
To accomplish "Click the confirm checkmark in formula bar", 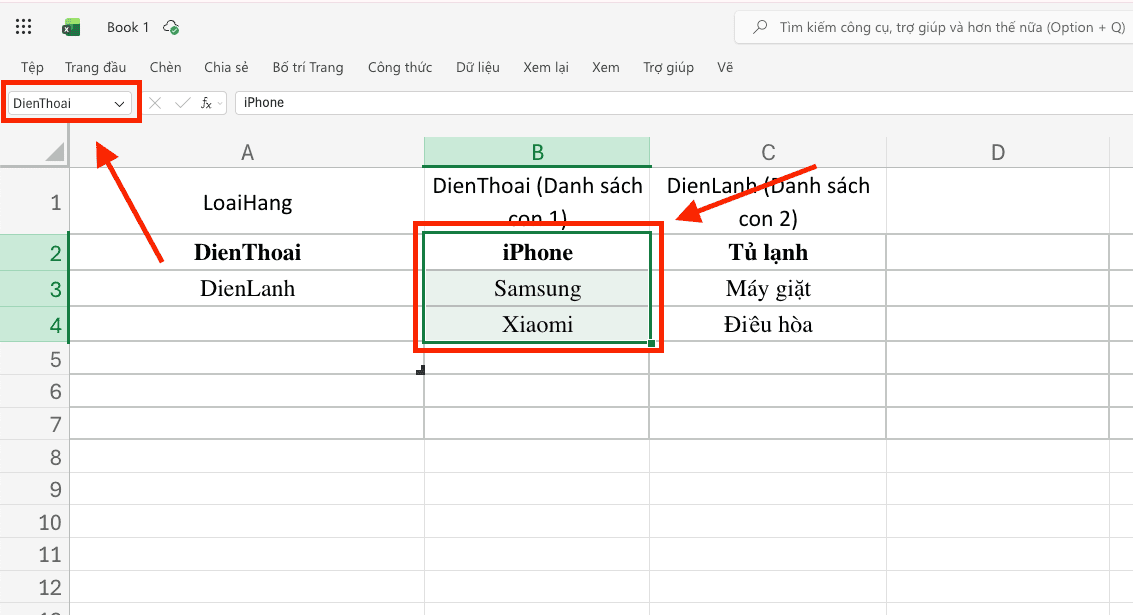I will point(182,103).
